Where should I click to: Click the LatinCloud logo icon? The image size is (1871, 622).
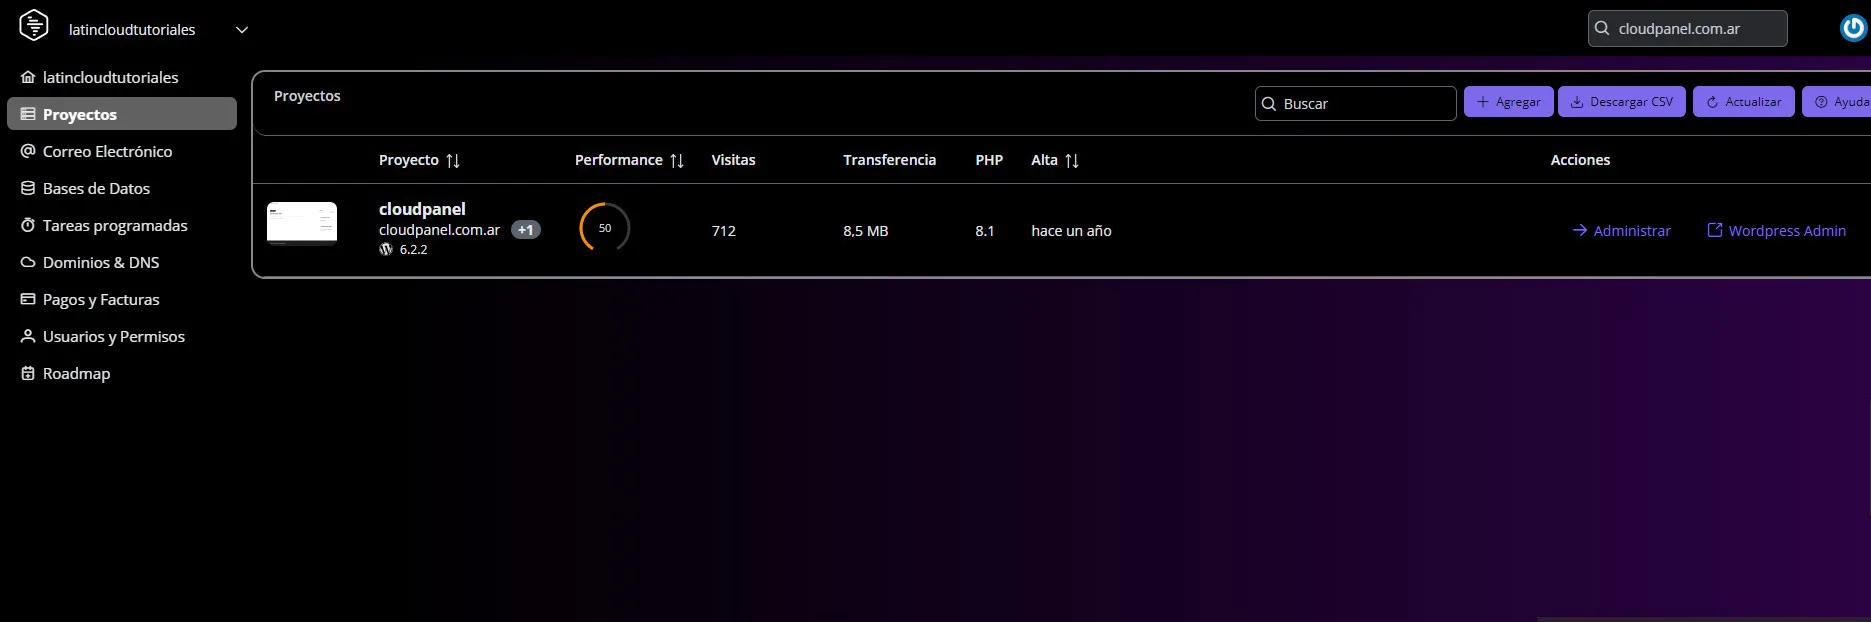34,26
